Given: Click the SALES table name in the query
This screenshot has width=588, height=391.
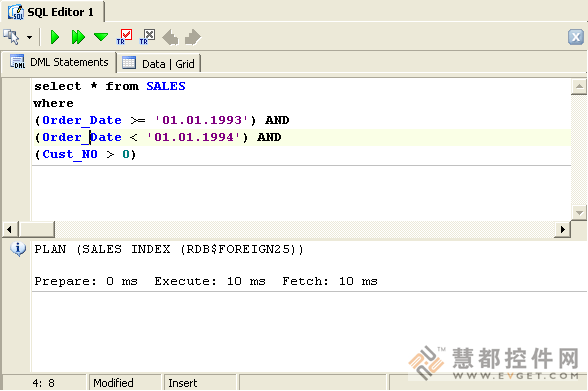Looking at the screenshot, I should coord(166,86).
